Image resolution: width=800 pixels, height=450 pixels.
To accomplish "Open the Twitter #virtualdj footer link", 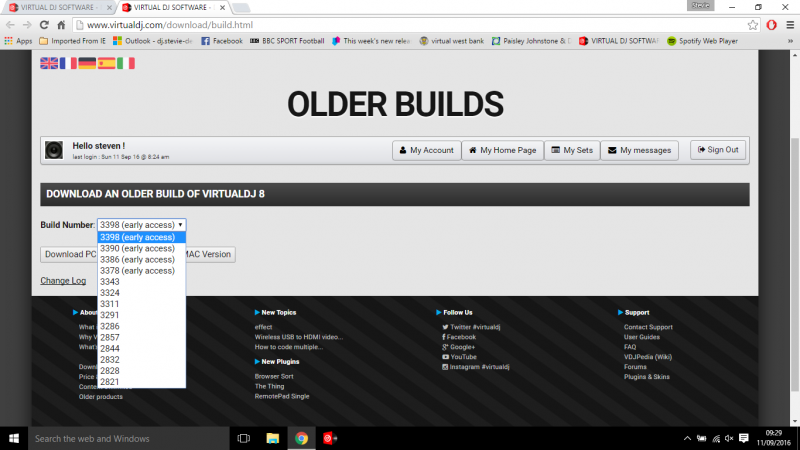I will [x=471, y=327].
